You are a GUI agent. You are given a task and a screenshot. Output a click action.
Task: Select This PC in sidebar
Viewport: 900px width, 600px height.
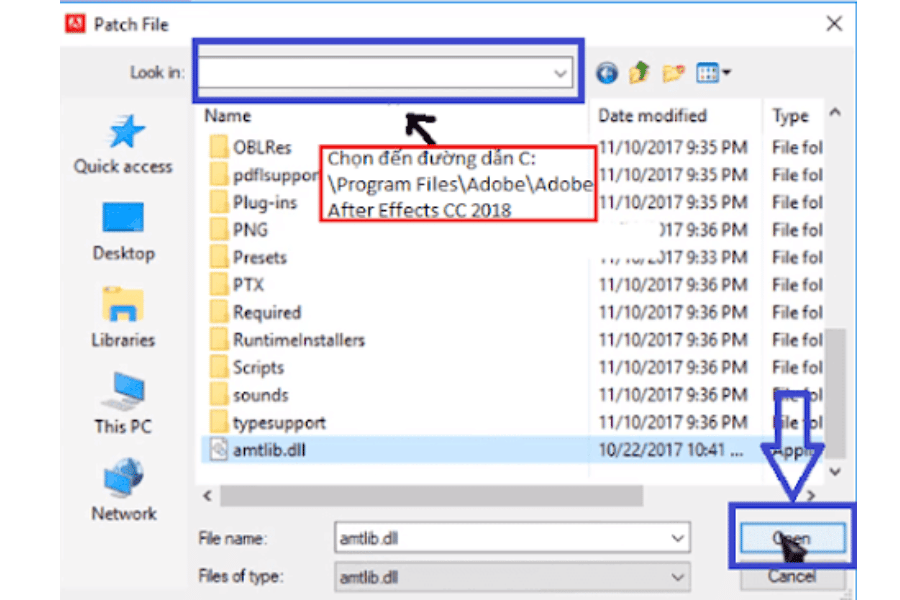point(123,403)
